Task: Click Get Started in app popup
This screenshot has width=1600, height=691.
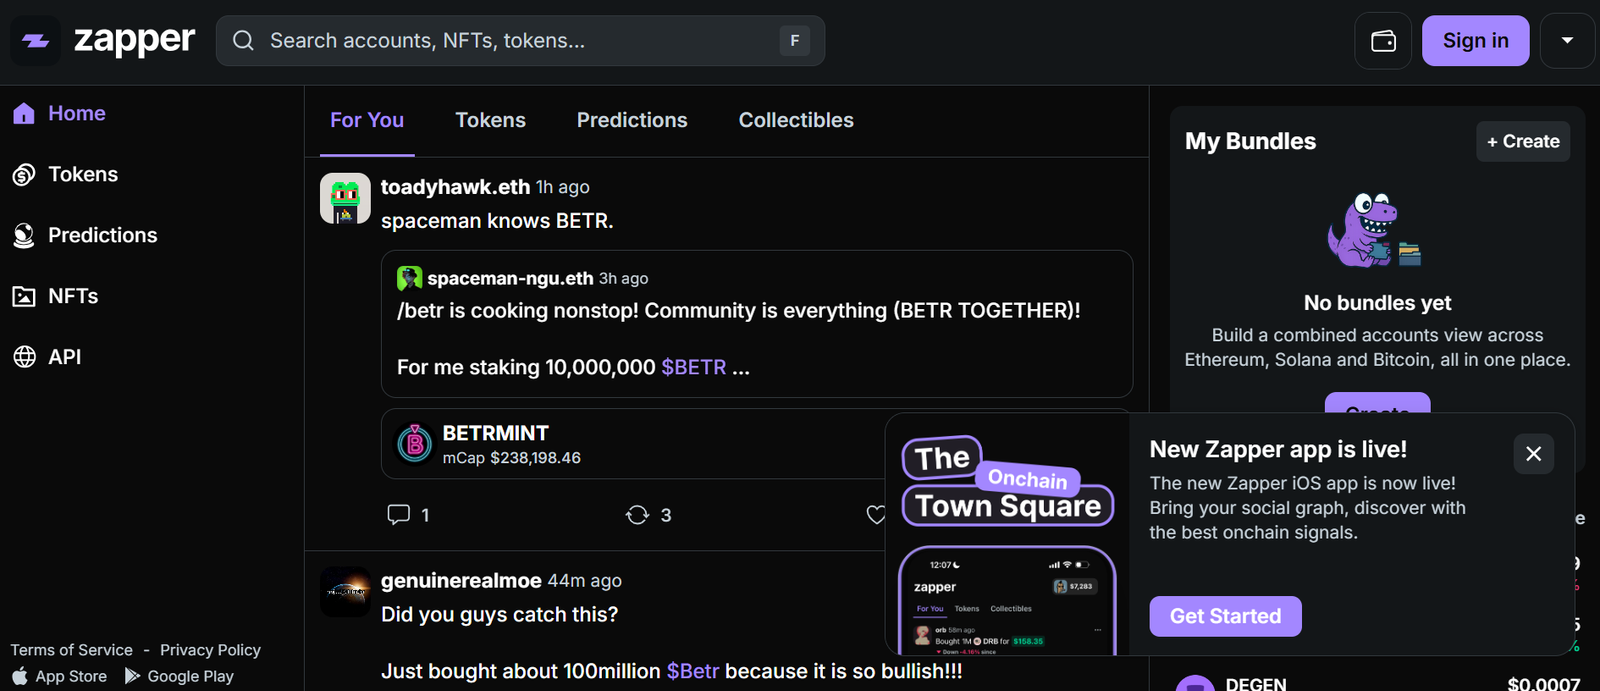Action: click(1225, 616)
